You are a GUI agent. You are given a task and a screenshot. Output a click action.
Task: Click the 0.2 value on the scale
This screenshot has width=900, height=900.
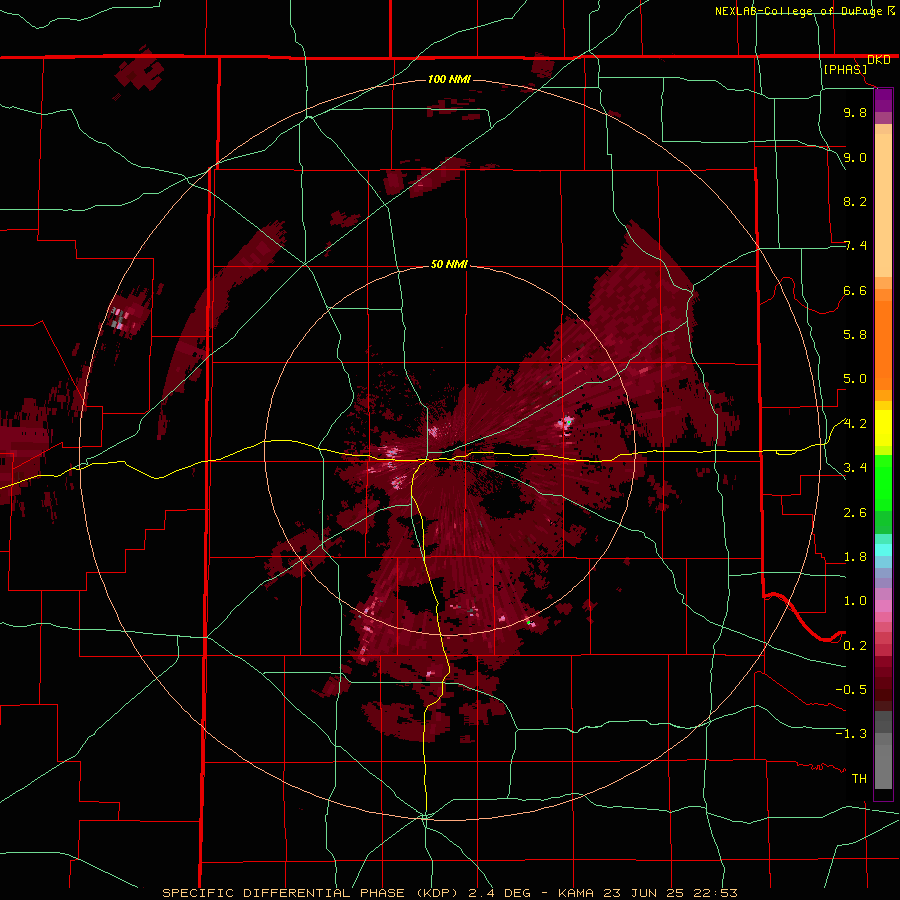(x=855, y=646)
